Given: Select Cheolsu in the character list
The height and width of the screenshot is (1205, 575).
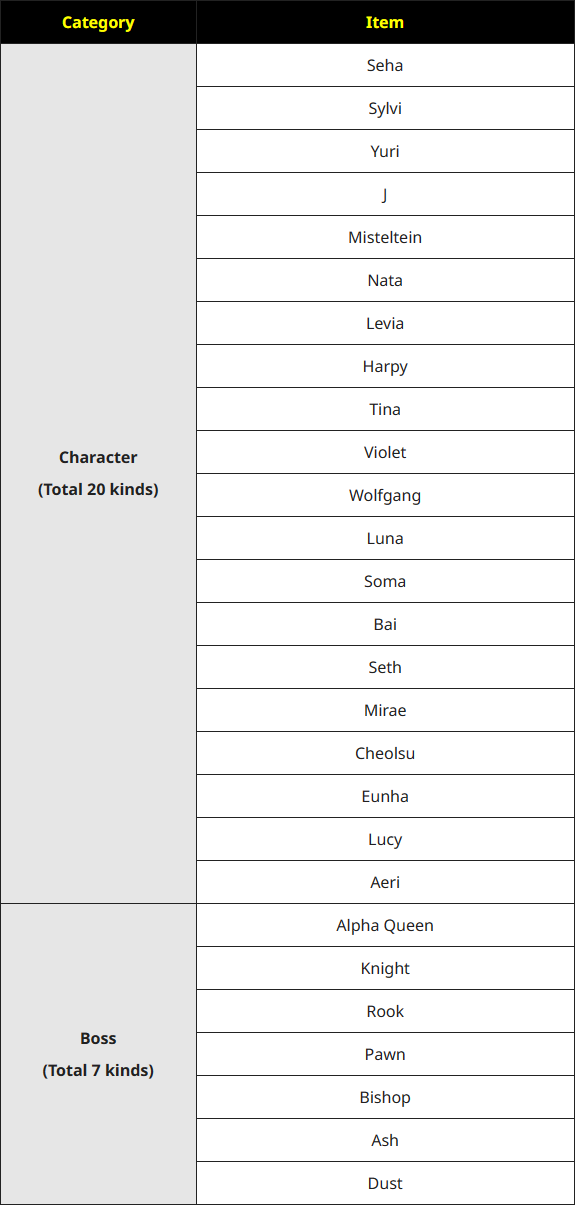Looking at the screenshot, I should coord(385,753).
